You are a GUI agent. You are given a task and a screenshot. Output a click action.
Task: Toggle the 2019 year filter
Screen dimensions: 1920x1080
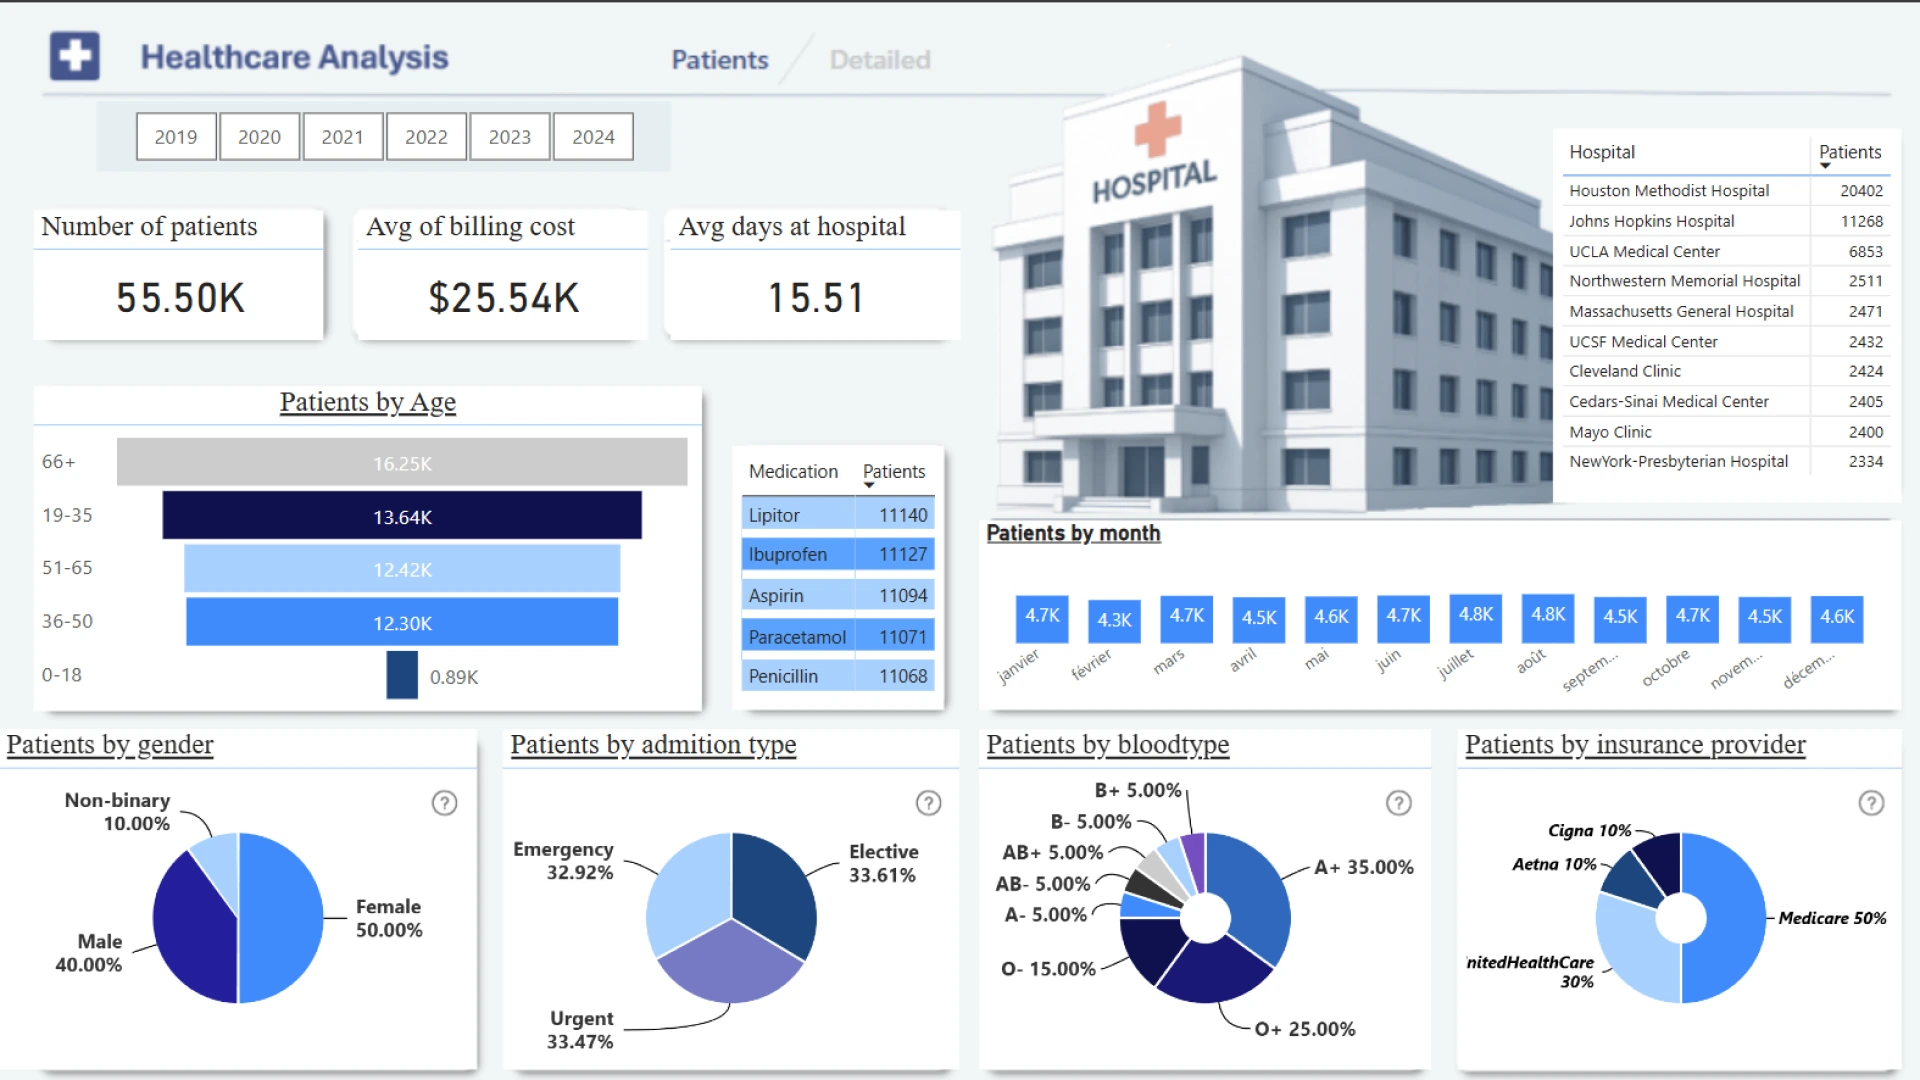click(x=176, y=137)
